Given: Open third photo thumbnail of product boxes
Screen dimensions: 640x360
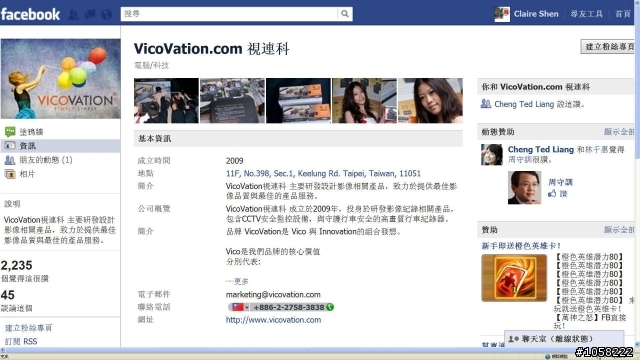Looking at the screenshot, I should (298, 101).
